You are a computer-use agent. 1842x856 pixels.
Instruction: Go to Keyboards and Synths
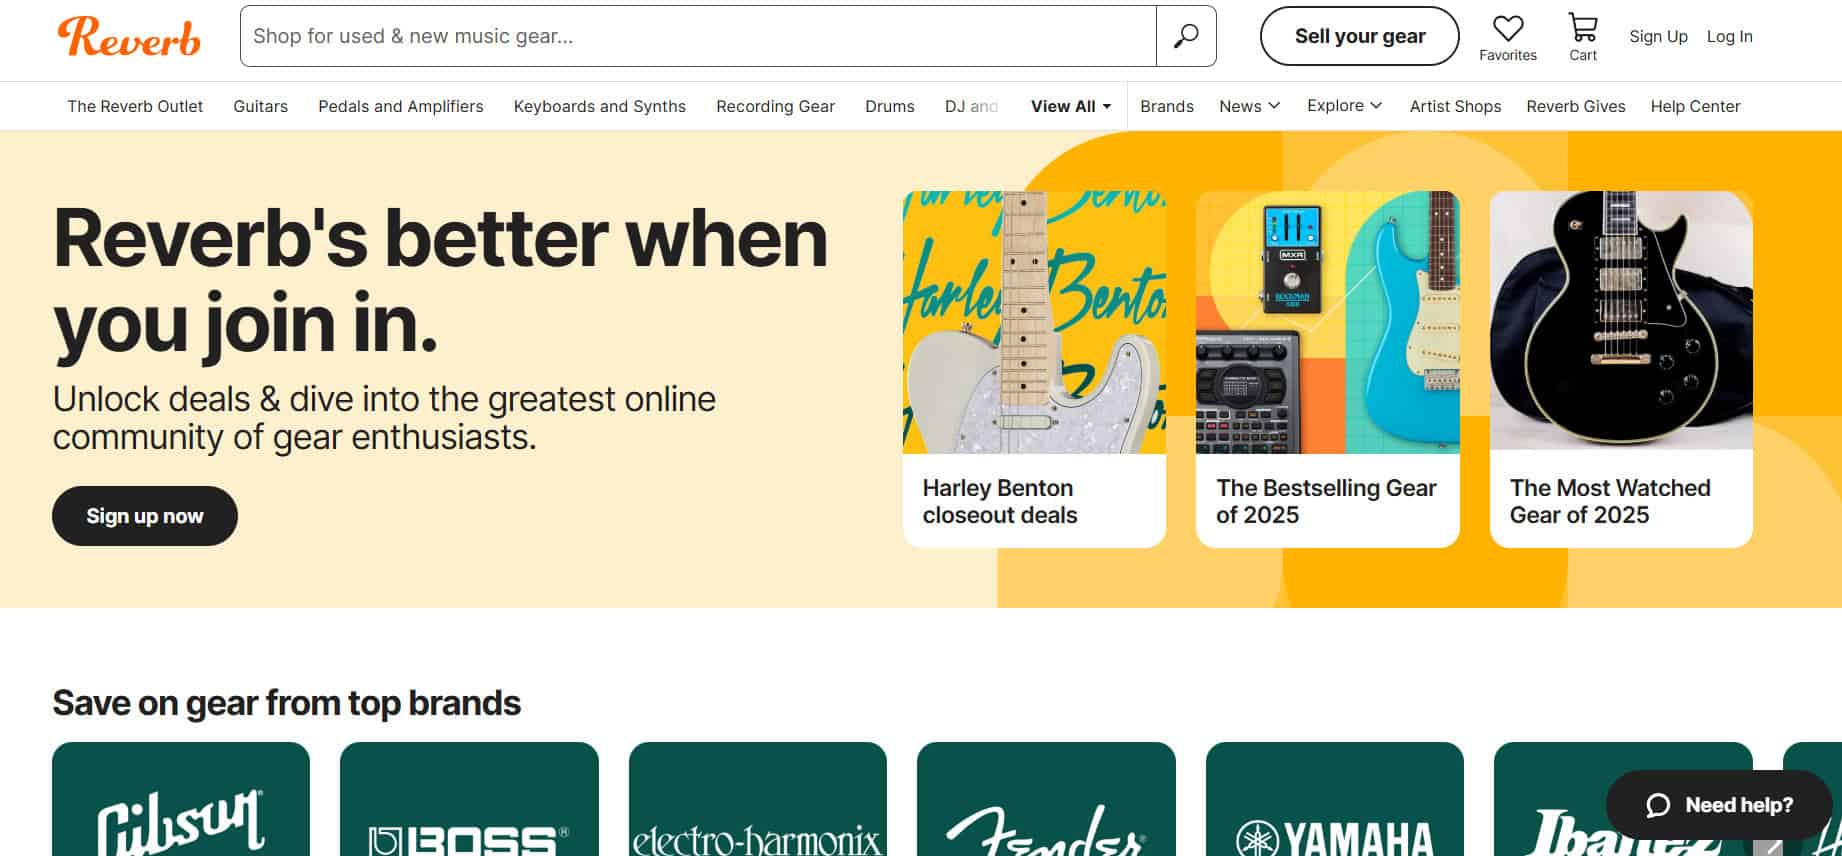599,106
